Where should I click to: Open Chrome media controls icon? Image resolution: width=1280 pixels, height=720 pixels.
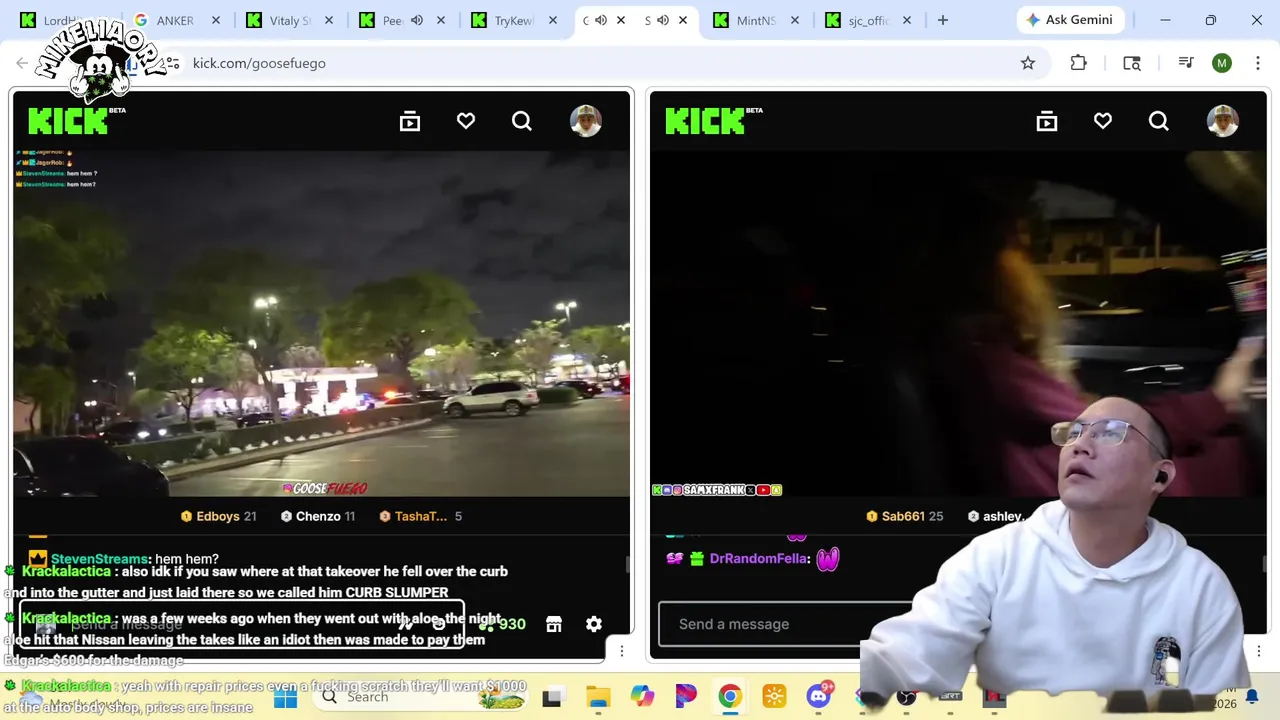click(x=1186, y=63)
